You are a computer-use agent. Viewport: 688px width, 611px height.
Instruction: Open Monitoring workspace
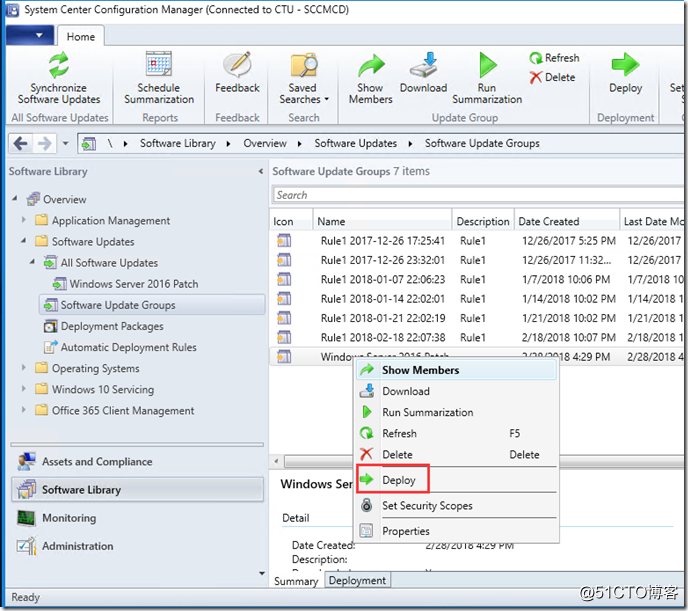137,518
